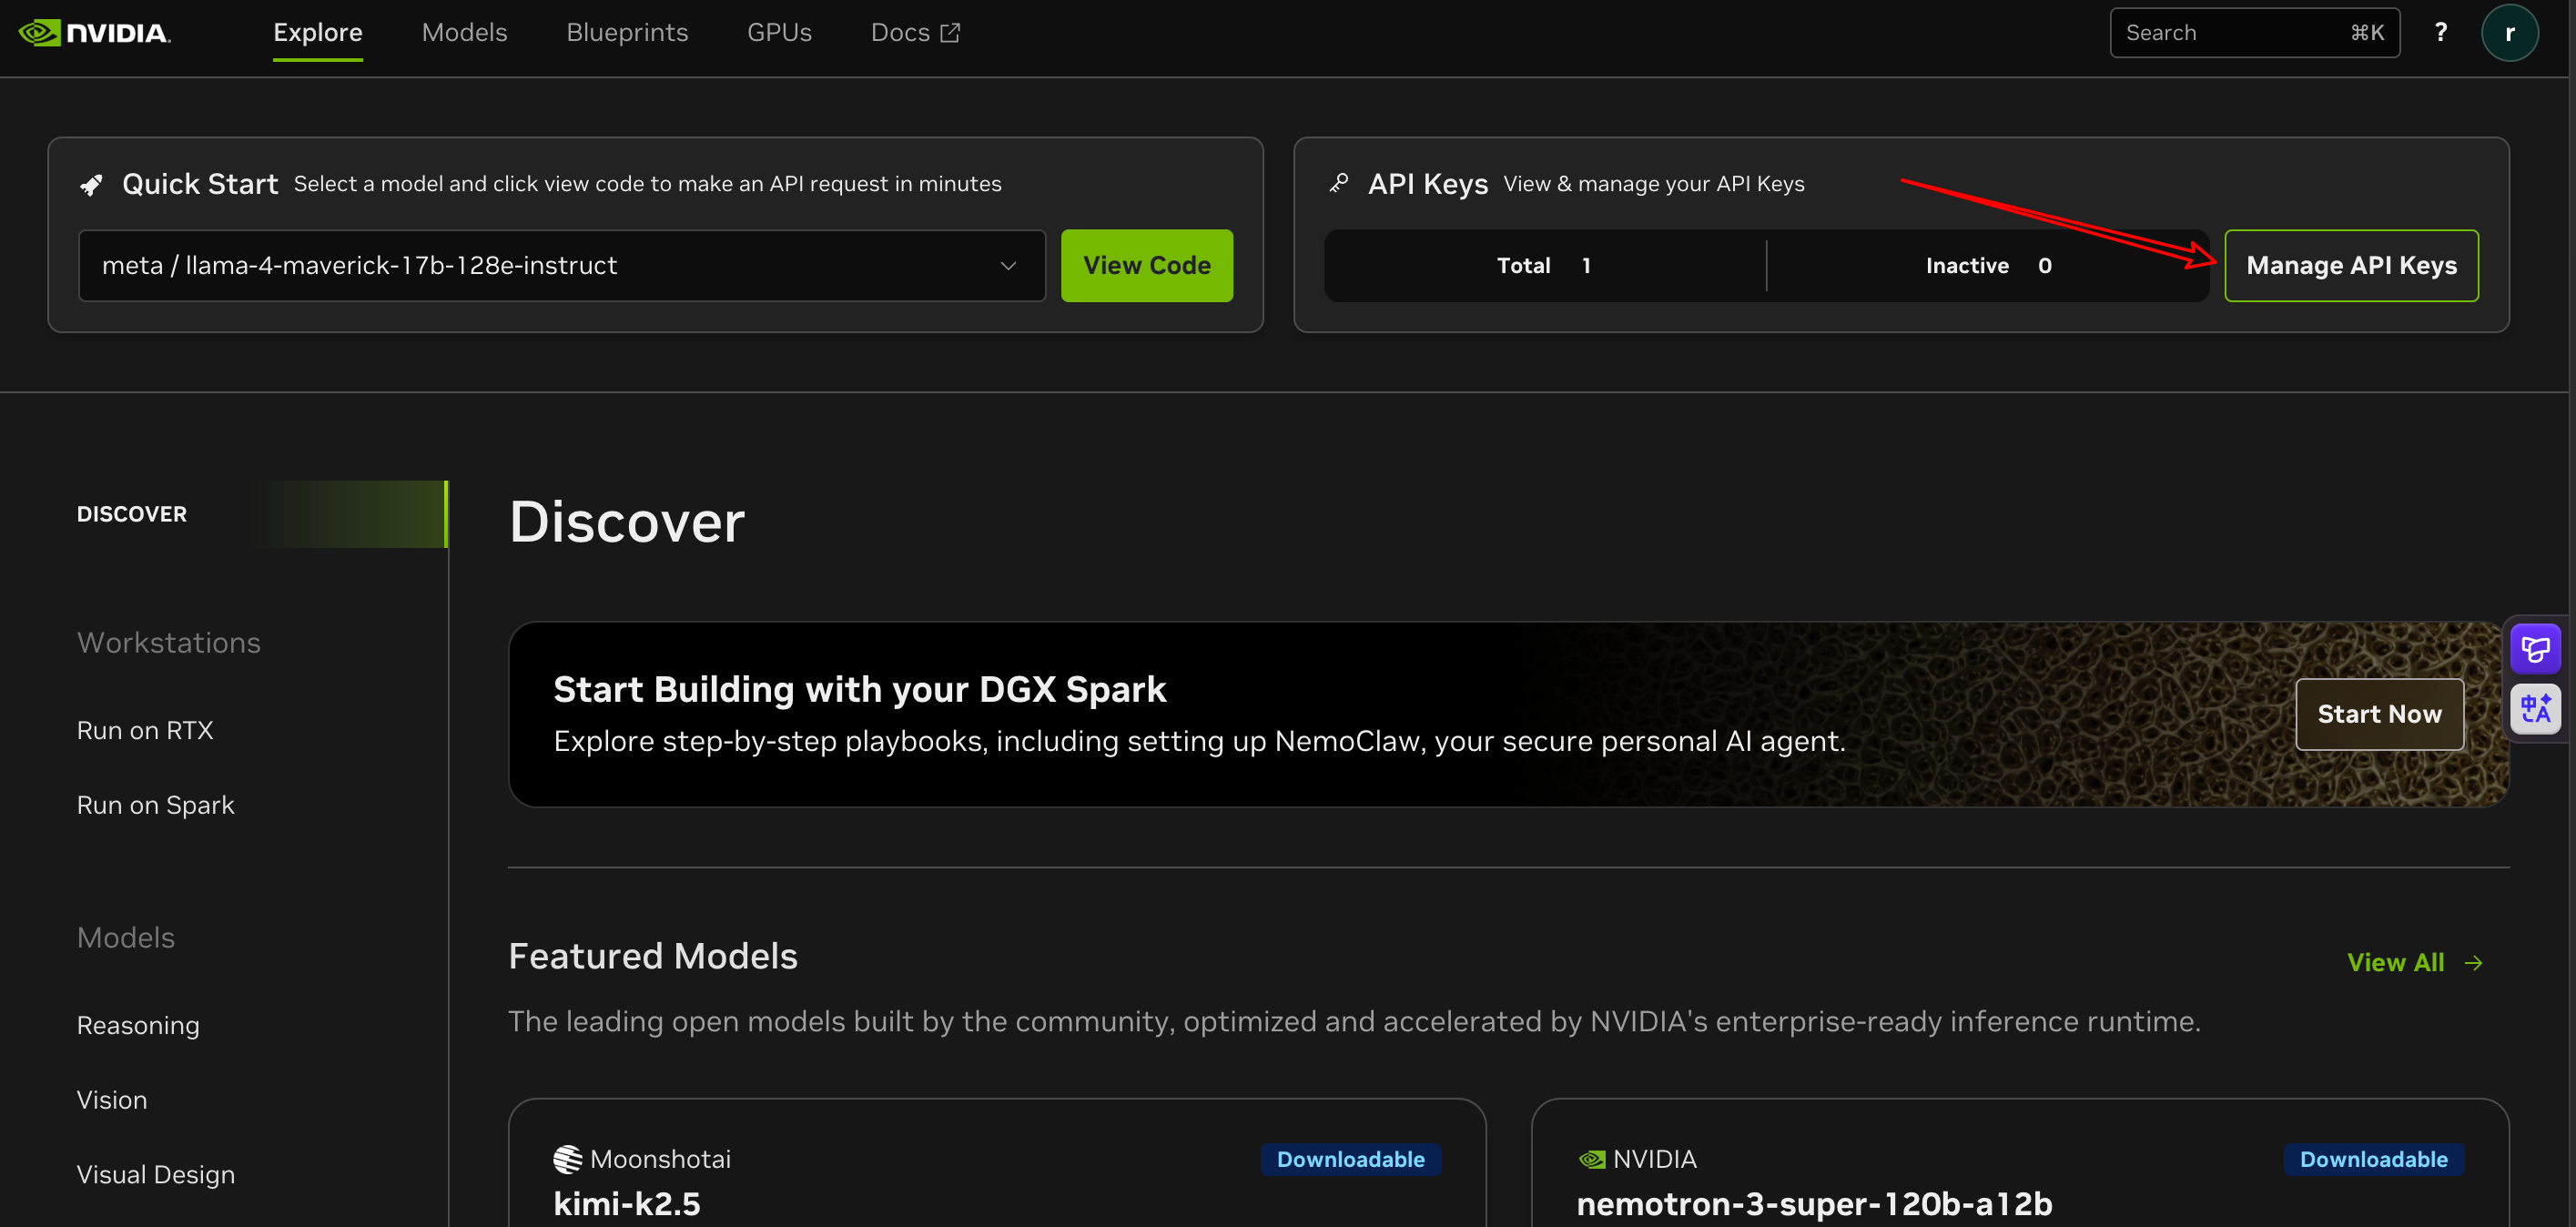The height and width of the screenshot is (1227, 2576).
Task: Click the Workstations section label
Action: [x=169, y=643]
